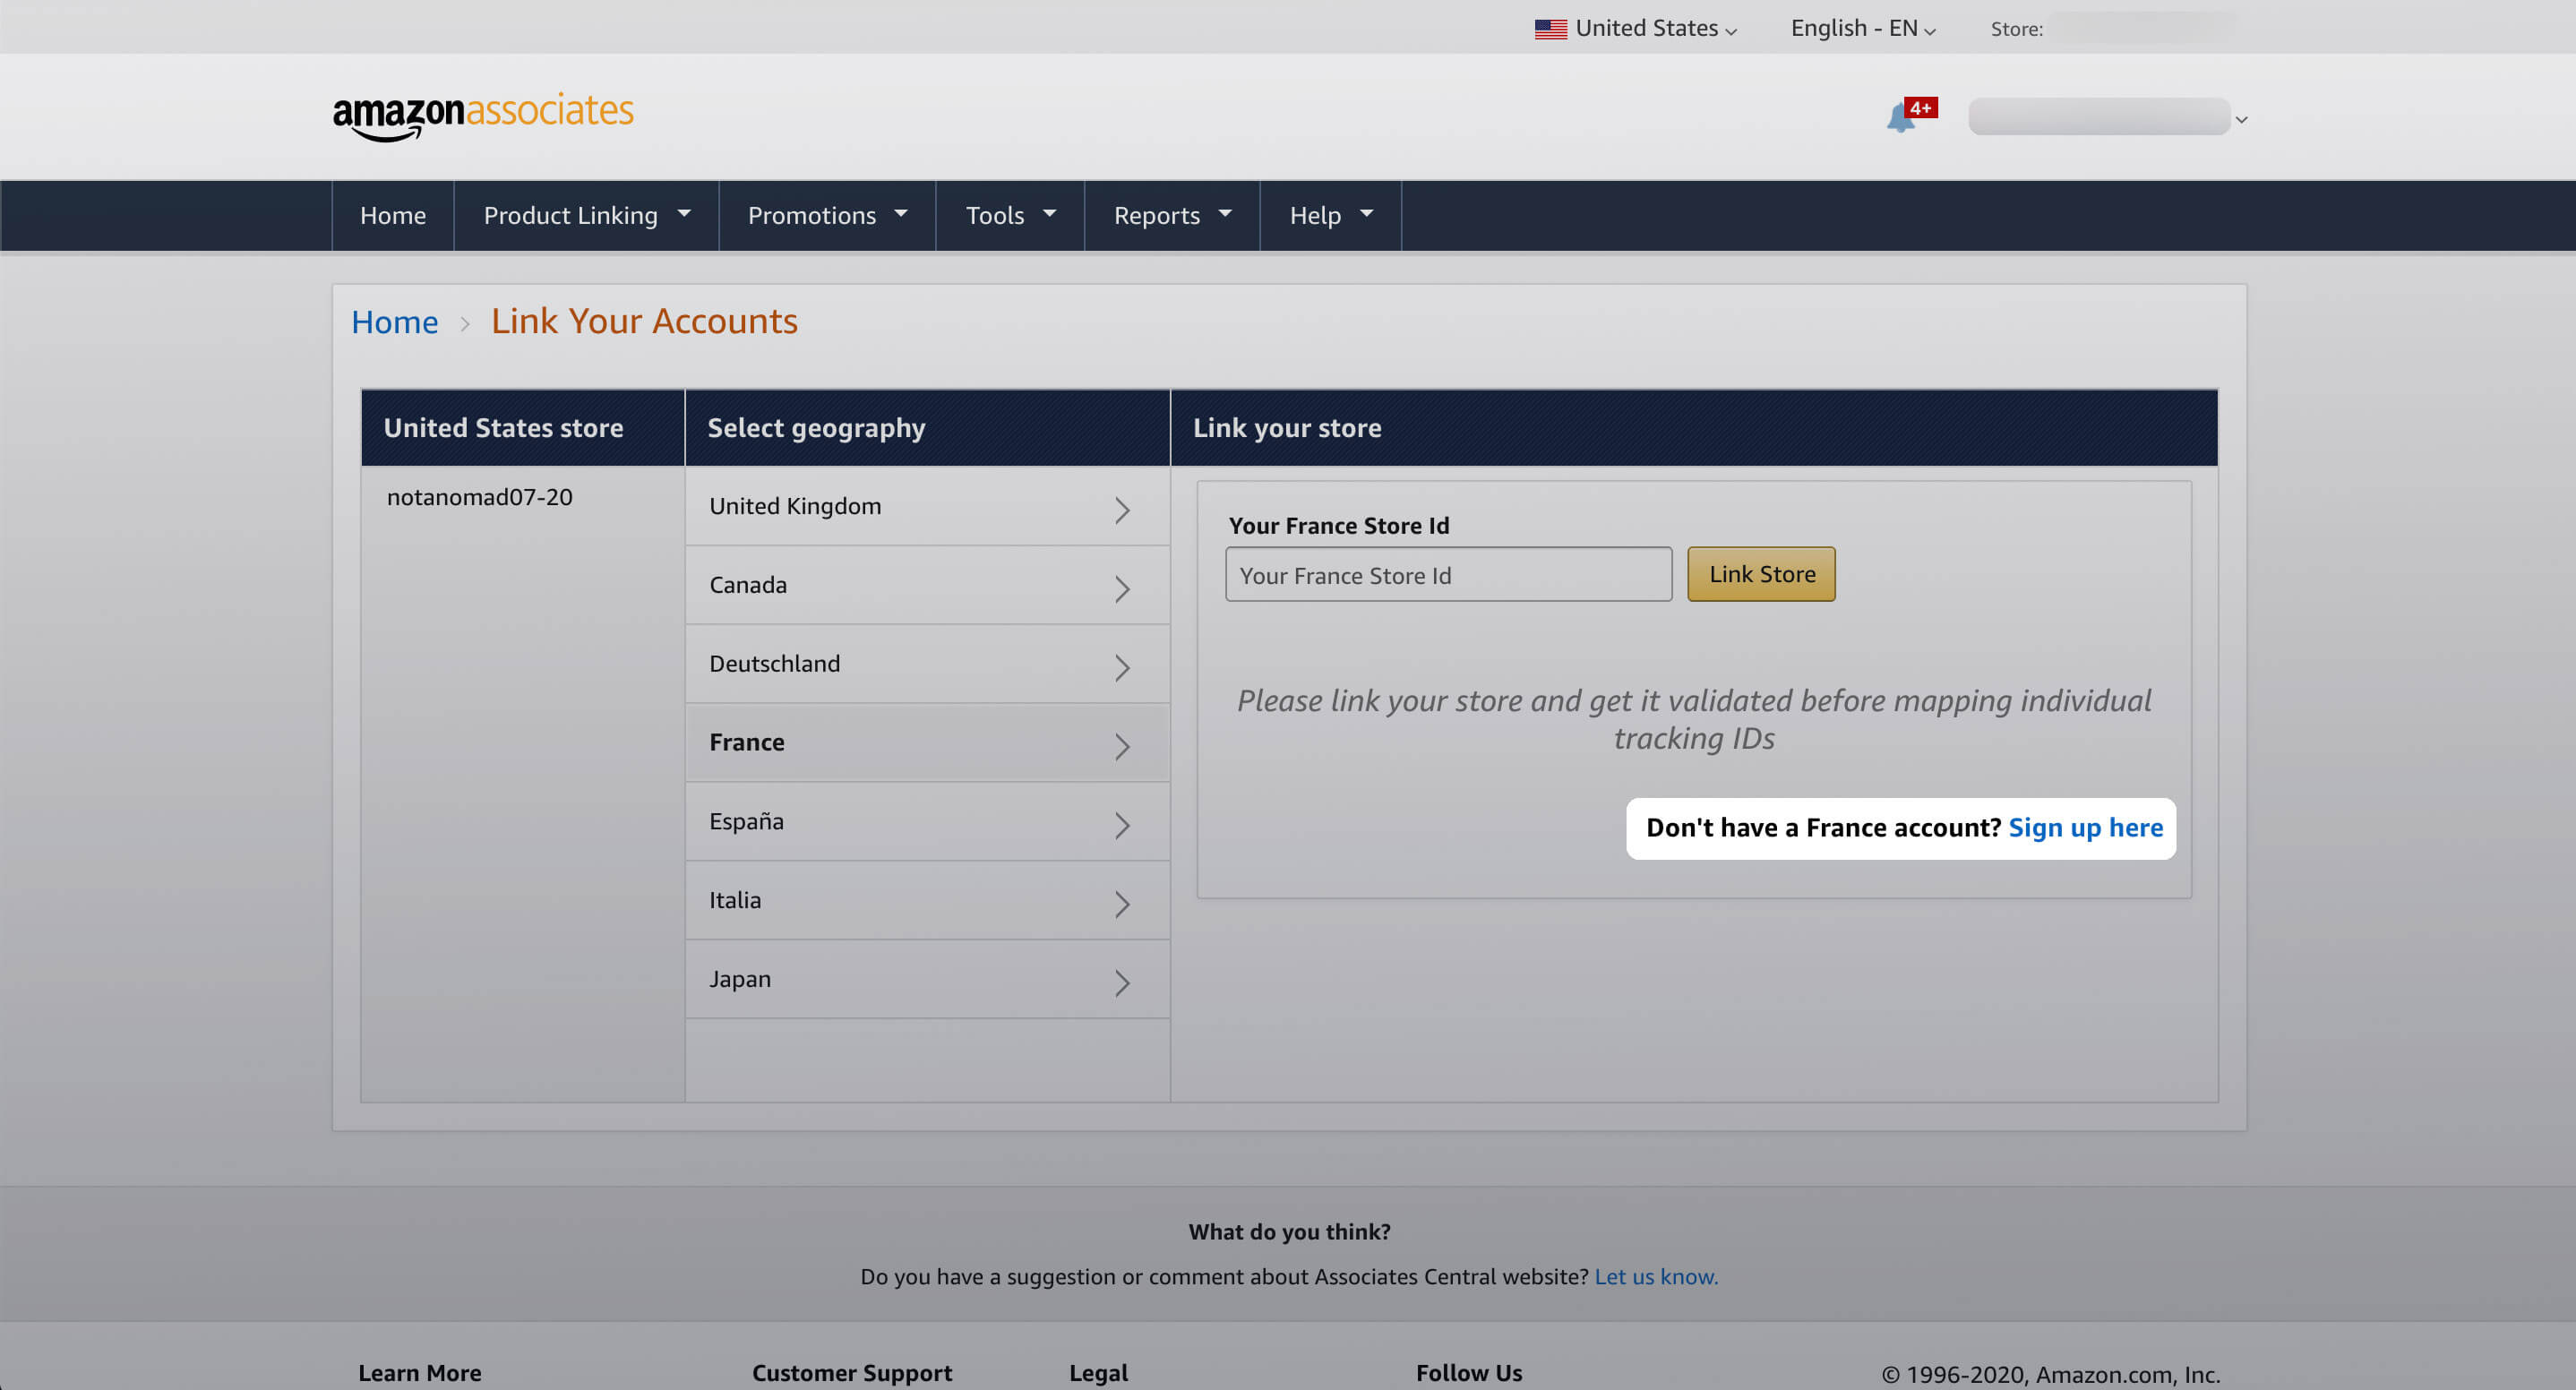2576x1390 pixels.
Task: Click chevron arrow beside United Kingdom
Action: pos(1122,511)
